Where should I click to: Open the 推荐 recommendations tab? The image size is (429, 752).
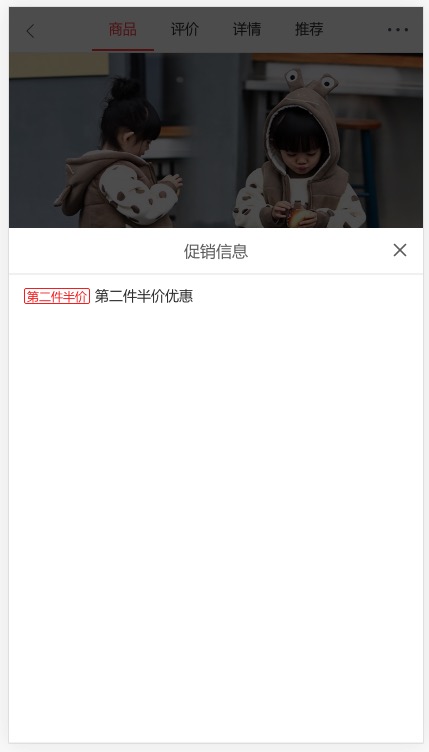[309, 30]
